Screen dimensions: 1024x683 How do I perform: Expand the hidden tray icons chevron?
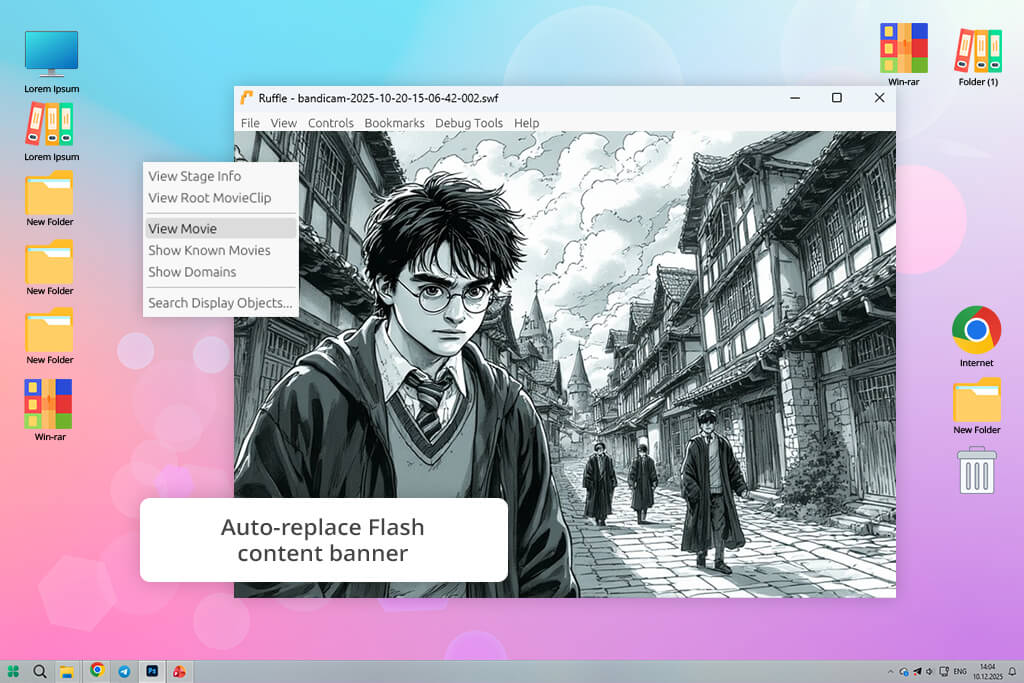[890, 672]
